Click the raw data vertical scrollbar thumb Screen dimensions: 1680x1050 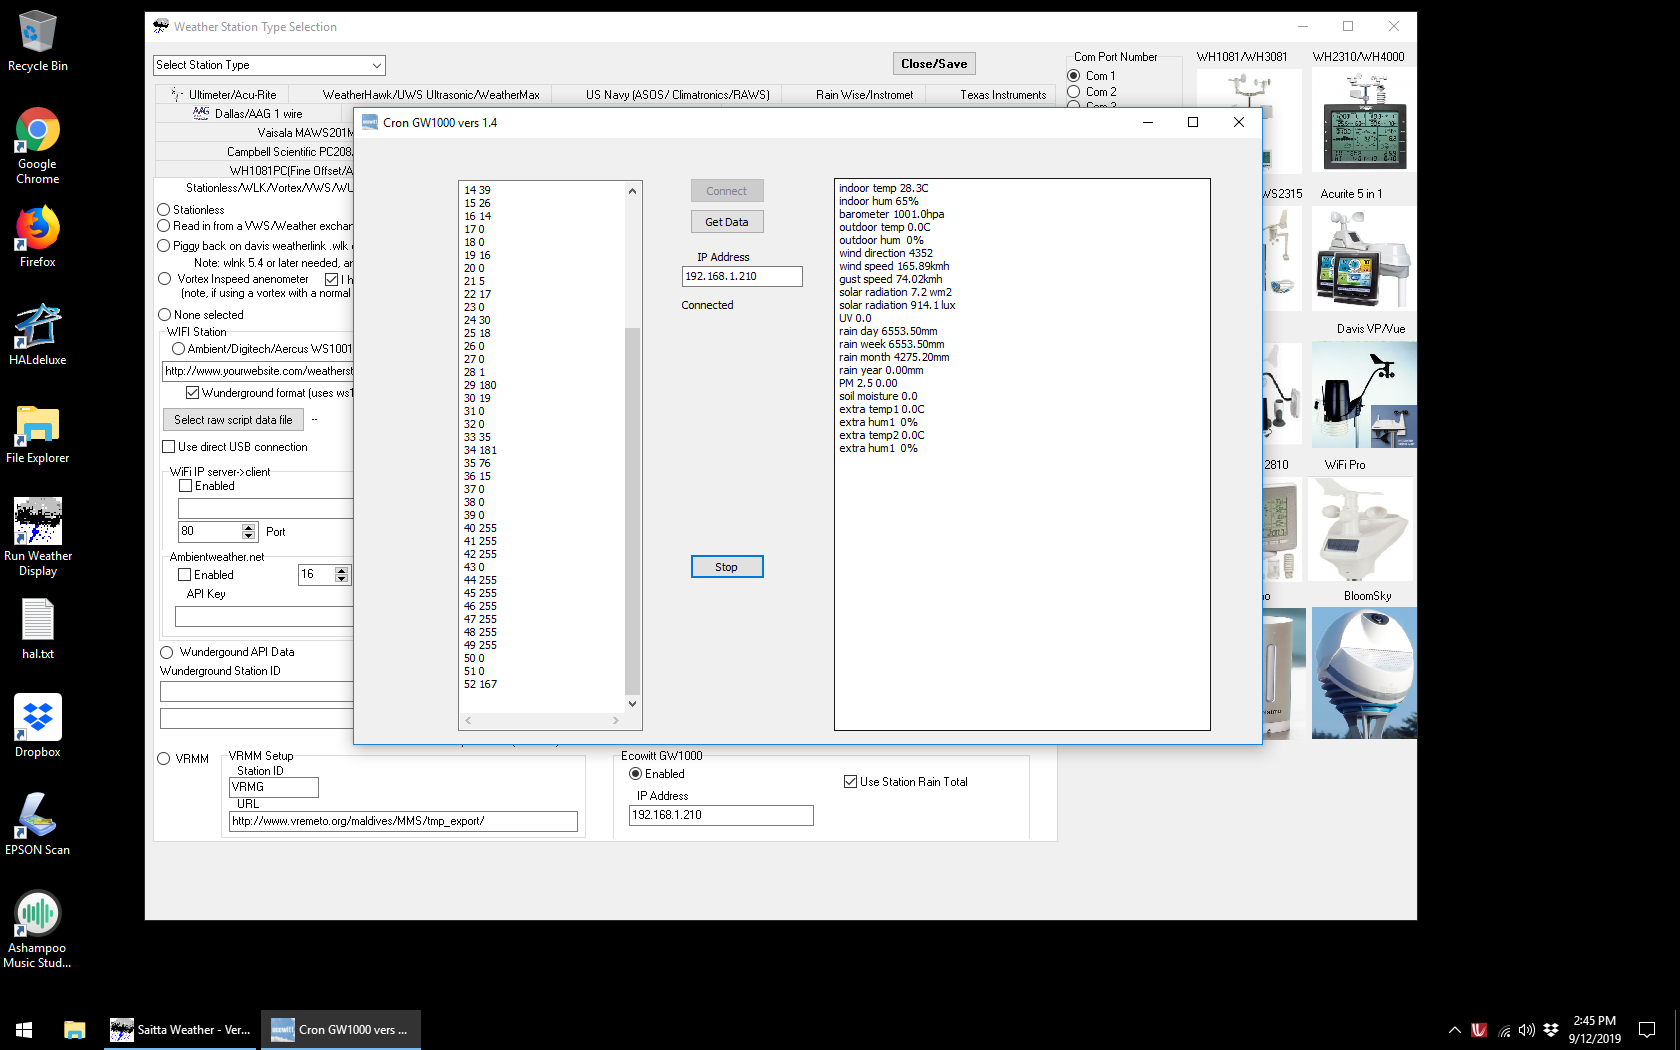coord(632,510)
